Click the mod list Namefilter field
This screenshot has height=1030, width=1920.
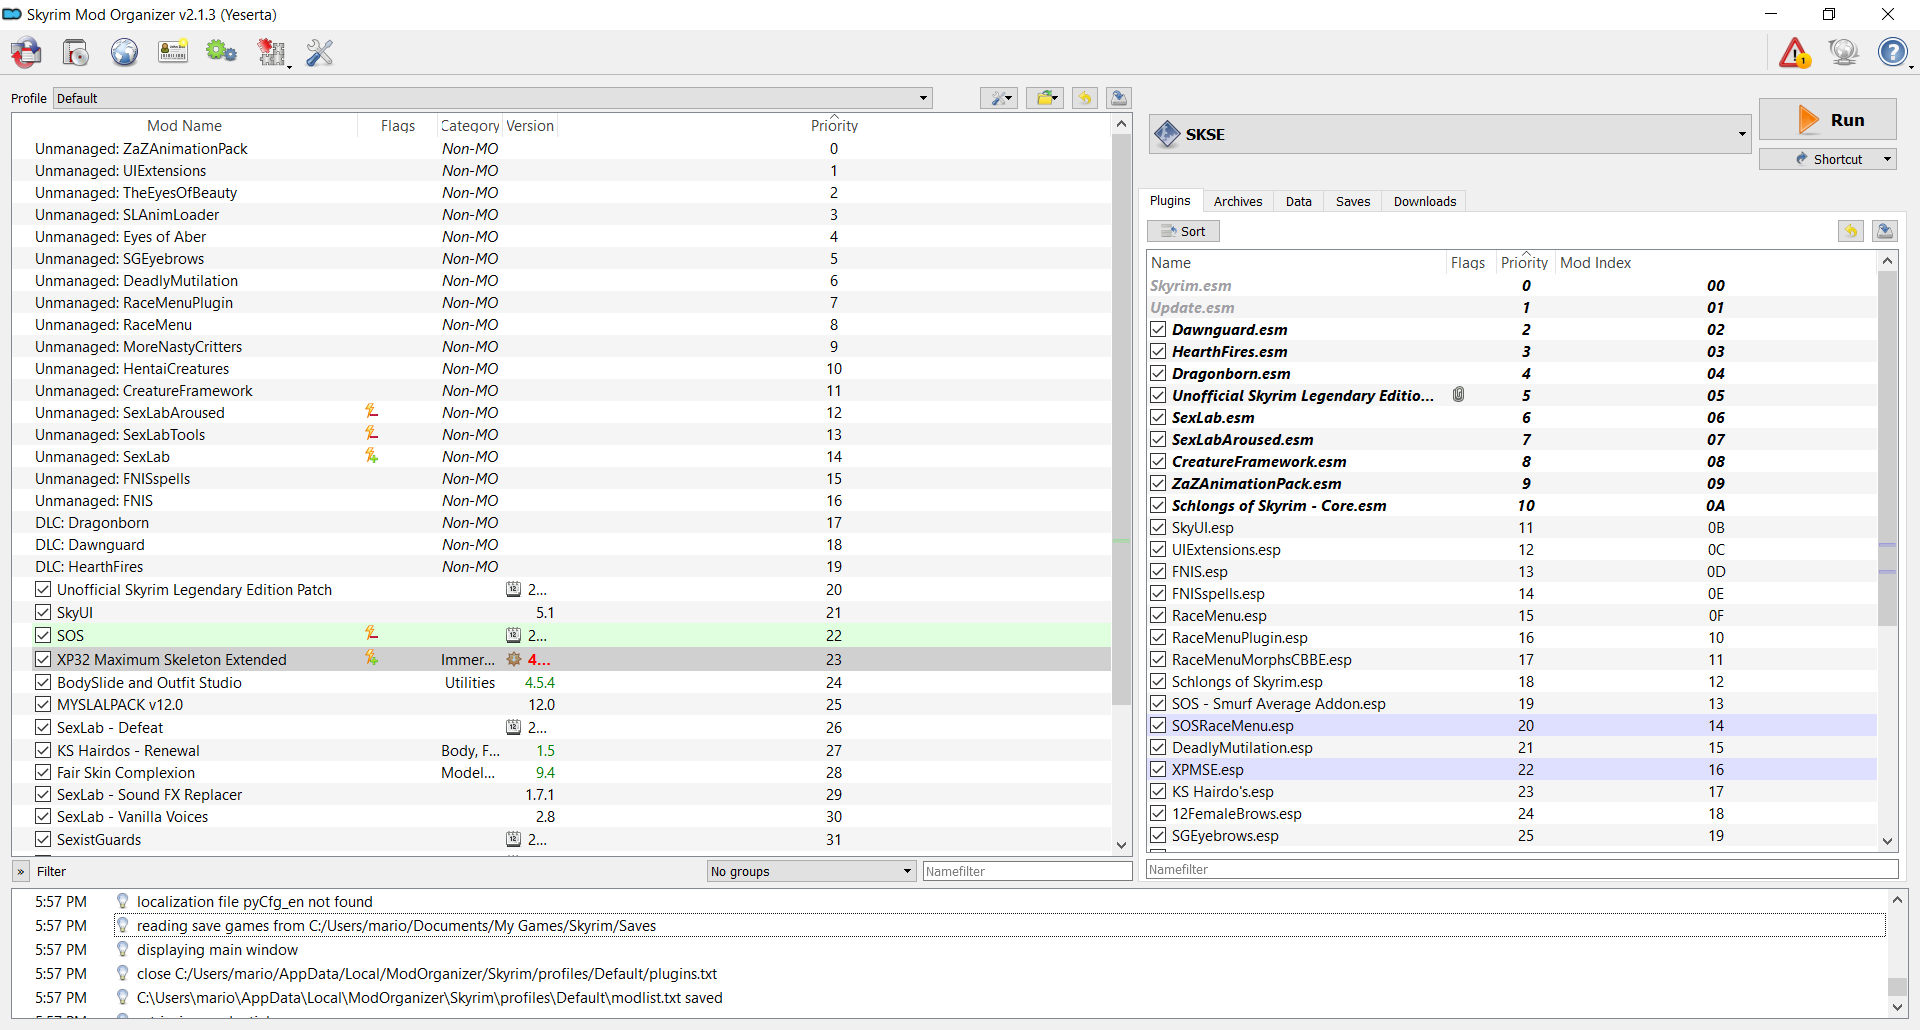click(1027, 871)
